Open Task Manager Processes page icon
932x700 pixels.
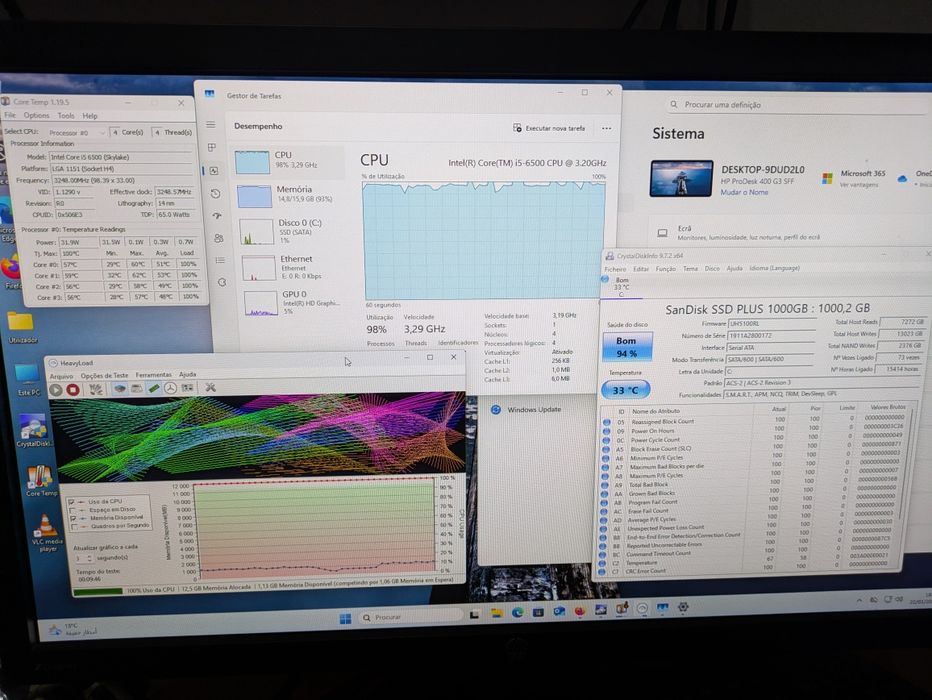click(x=212, y=147)
